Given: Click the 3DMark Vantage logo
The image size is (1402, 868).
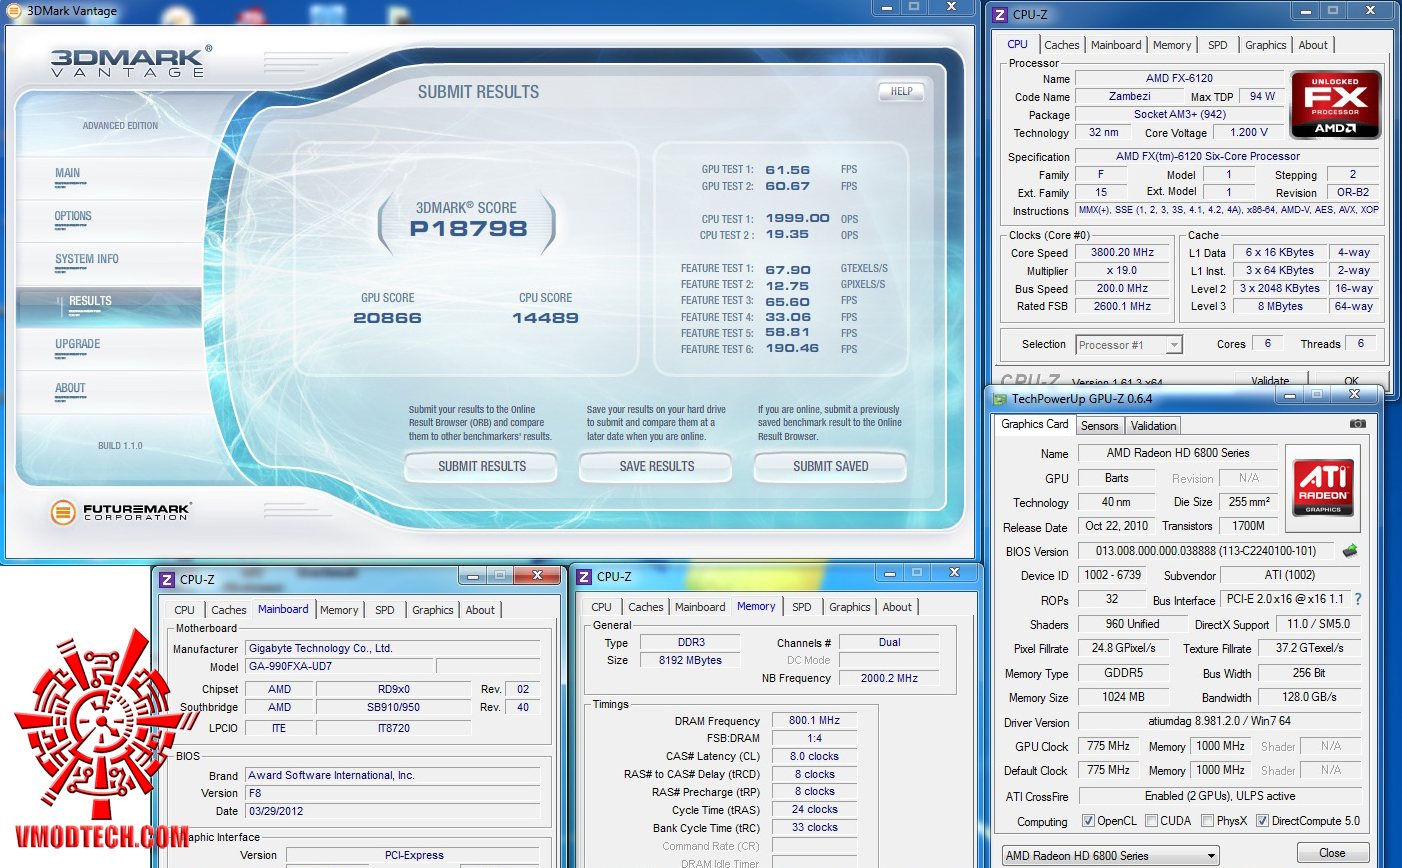Looking at the screenshot, I should click(x=128, y=62).
